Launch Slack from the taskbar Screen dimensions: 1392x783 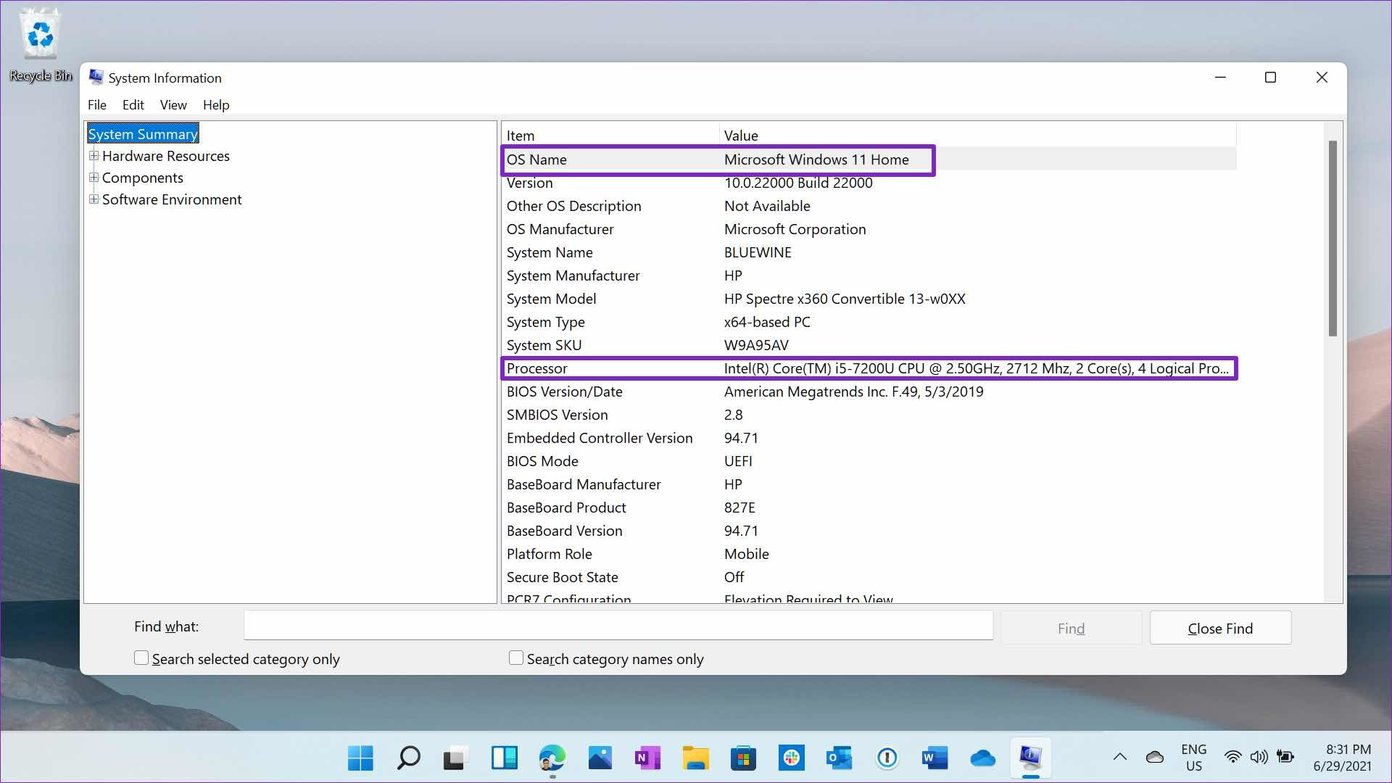(x=791, y=758)
